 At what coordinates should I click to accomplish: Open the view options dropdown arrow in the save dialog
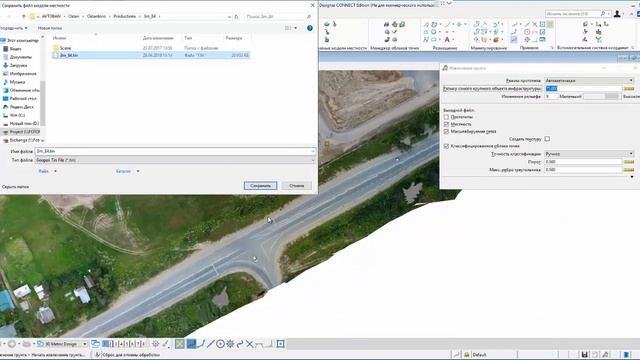click(x=296, y=28)
